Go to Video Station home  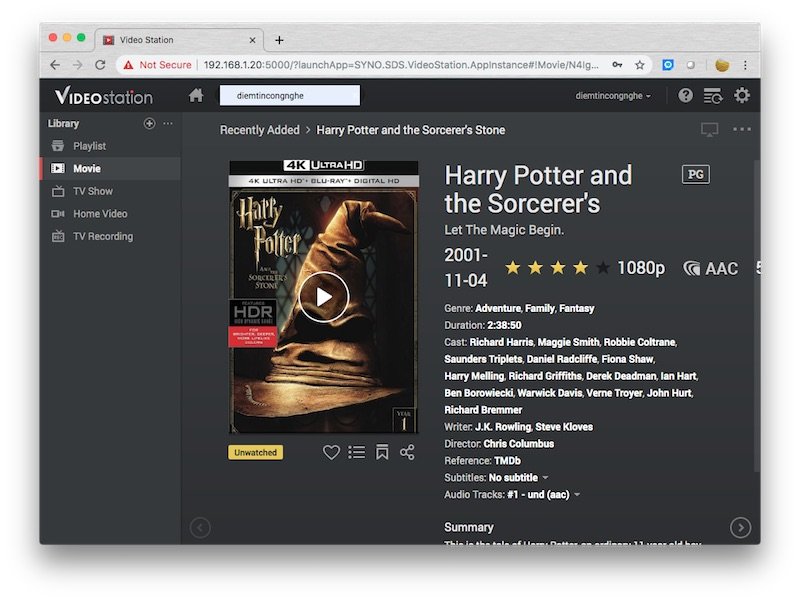pos(196,95)
